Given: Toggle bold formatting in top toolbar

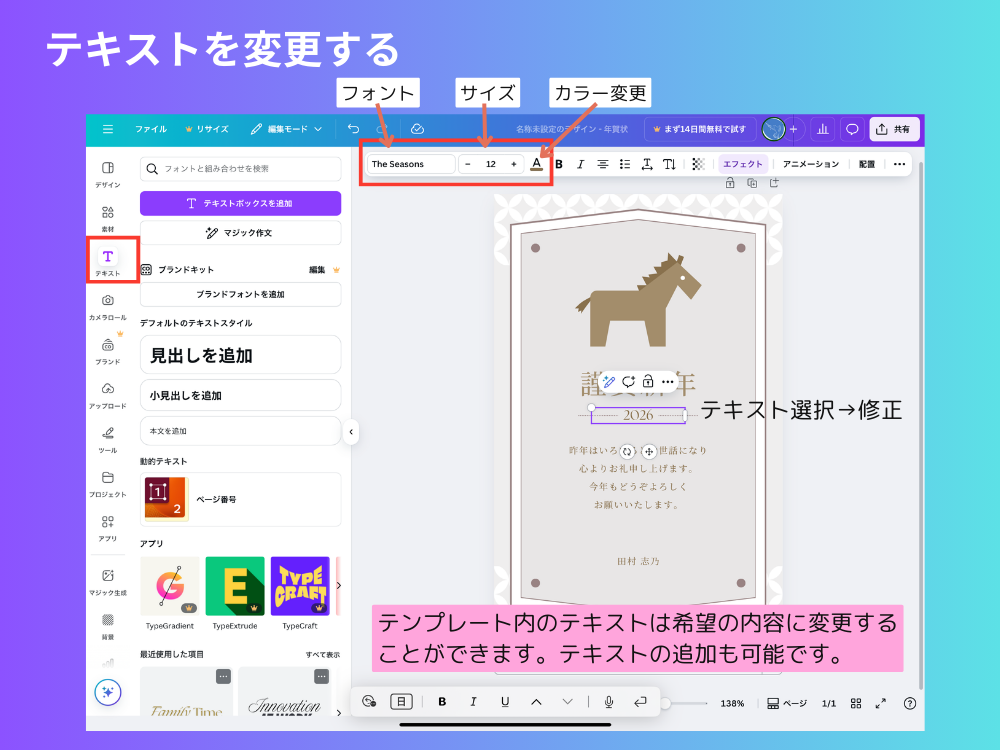Looking at the screenshot, I should tap(561, 163).
